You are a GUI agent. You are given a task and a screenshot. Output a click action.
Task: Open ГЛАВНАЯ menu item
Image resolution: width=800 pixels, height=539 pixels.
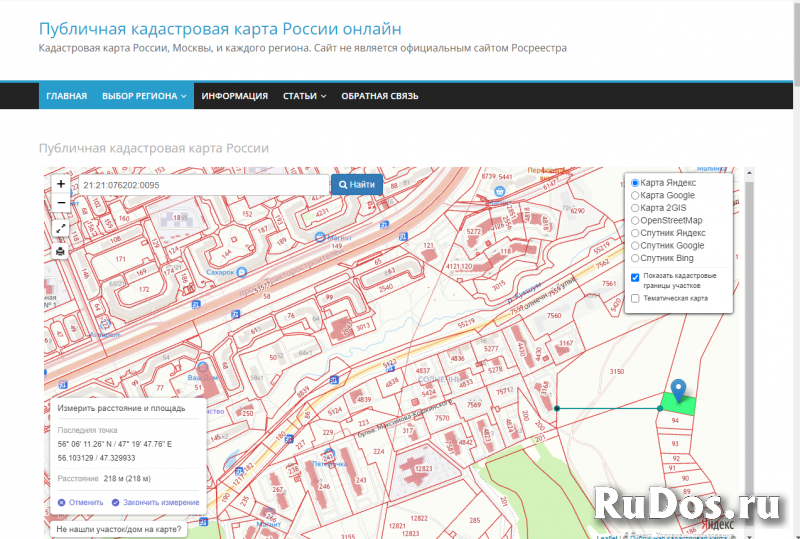67,96
